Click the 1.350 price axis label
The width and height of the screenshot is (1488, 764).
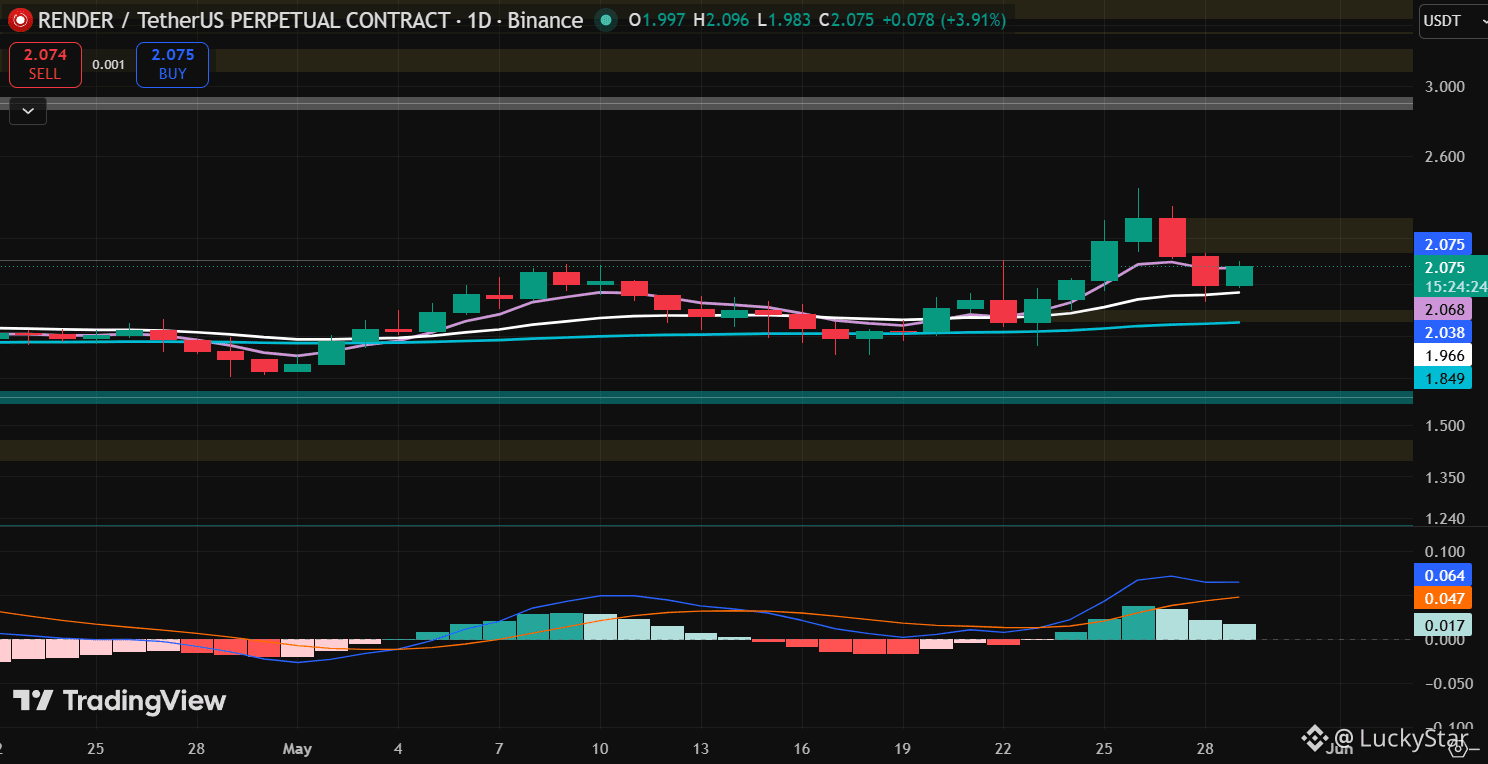pos(1444,478)
